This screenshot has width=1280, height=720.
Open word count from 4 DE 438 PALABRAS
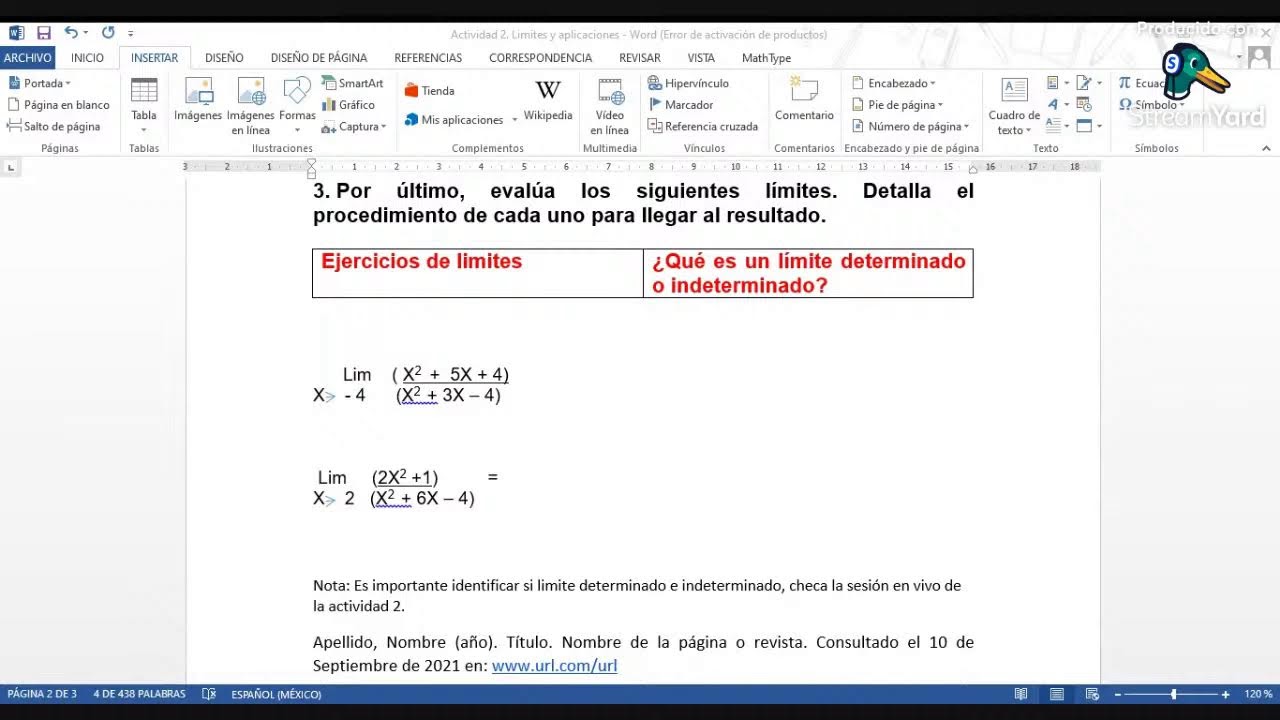point(139,694)
